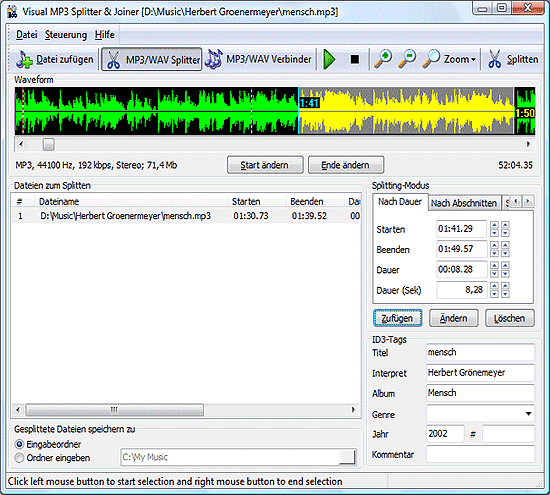The image size is (550, 495).
Task: Stop playback with the black square button
Action: tap(355, 59)
